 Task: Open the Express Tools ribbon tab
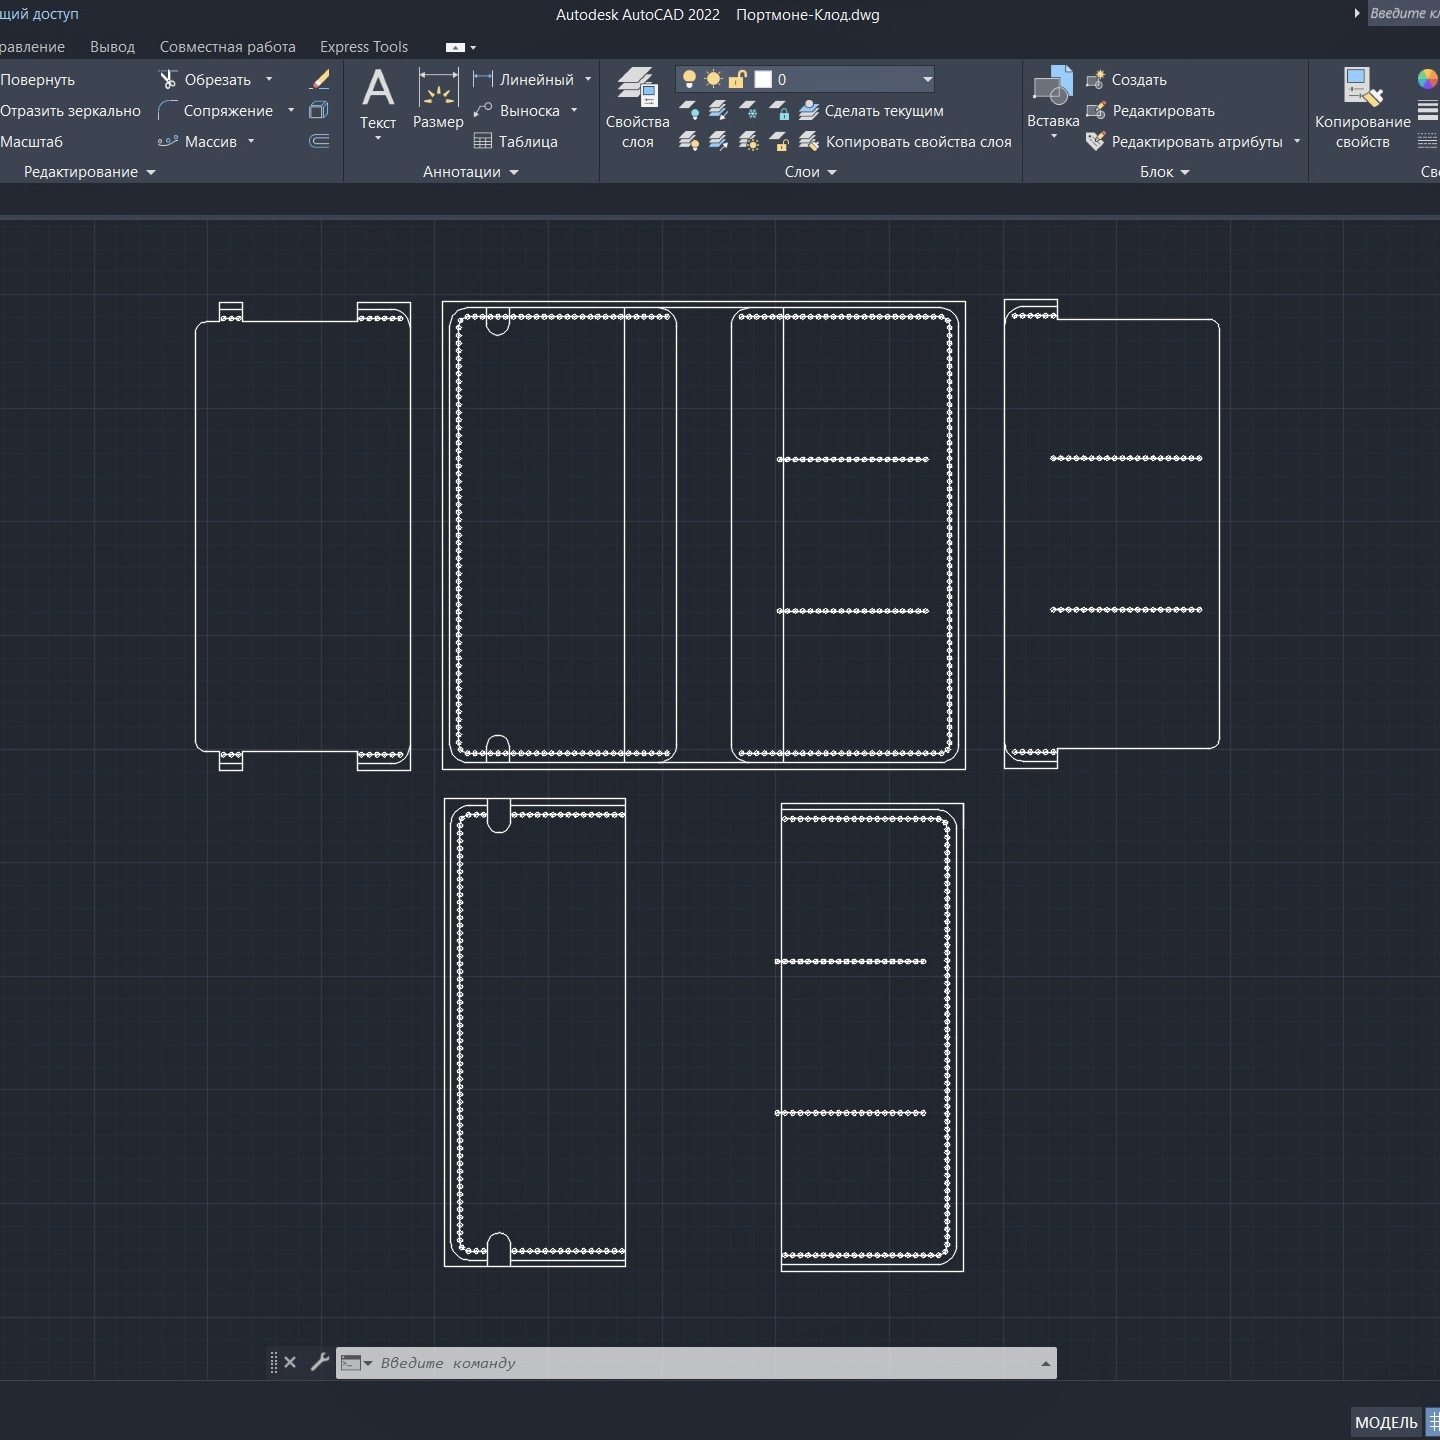point(364,47)
